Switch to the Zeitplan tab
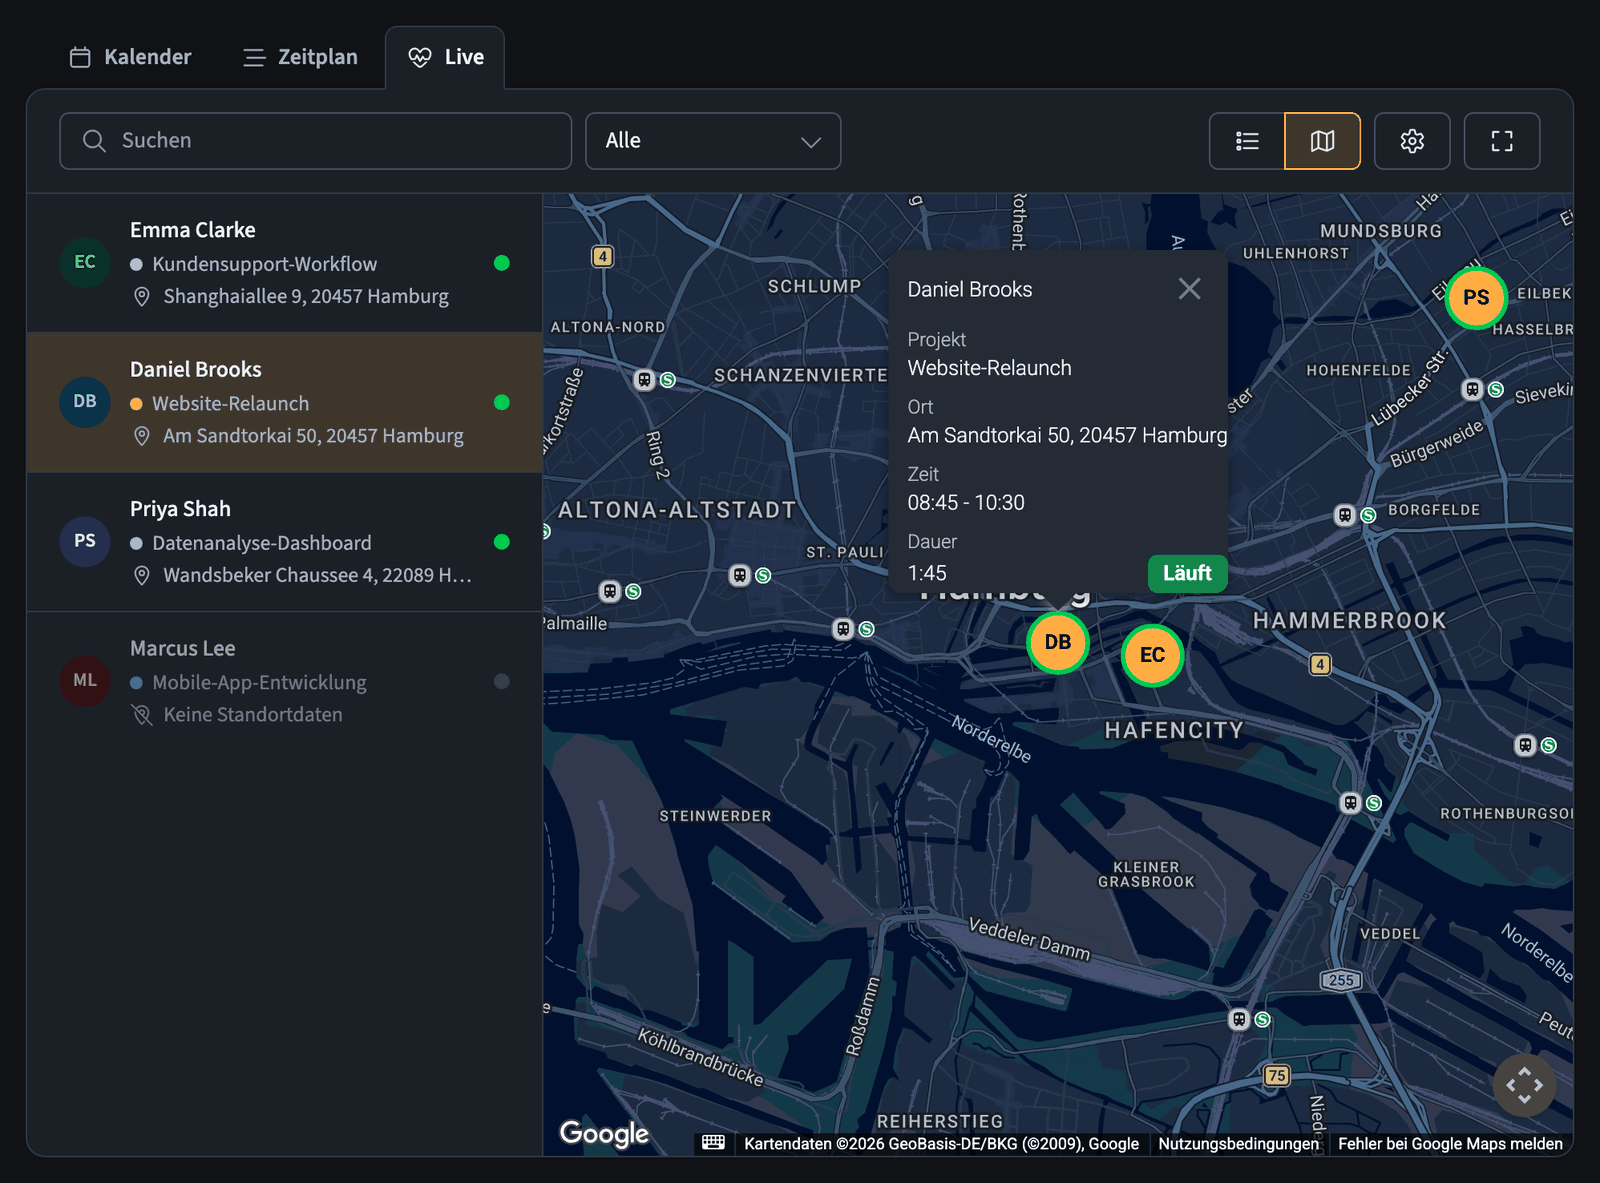The height and width of the screenshot is (1183, 1600). tap(300, 57)
